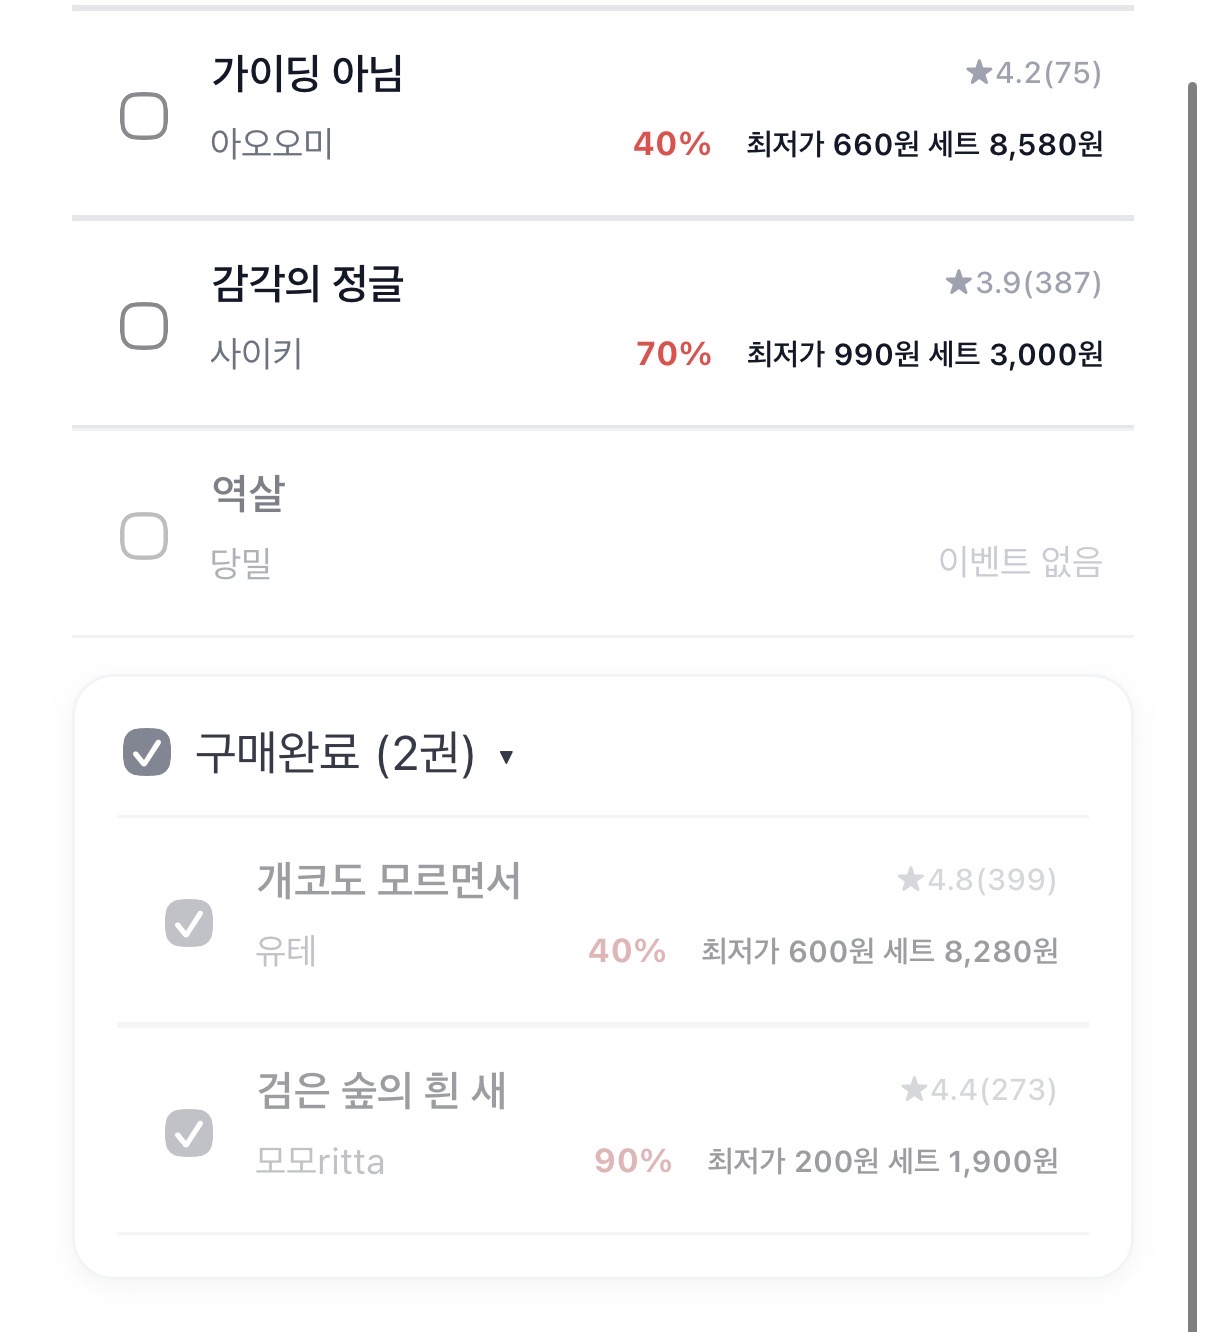Open the 검은 숲의 흰 새 title
Image resolution: width=1206 pixels, height=1332 pixels.
[x=381, y=1090]
